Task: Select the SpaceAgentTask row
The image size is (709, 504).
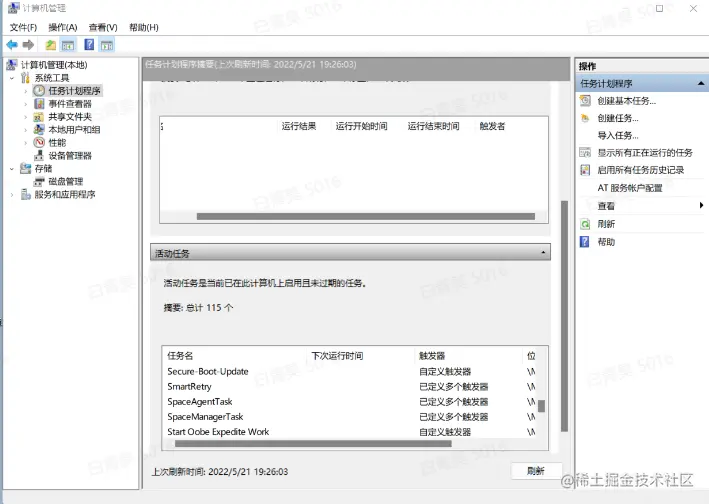Action: pos(350,401)
